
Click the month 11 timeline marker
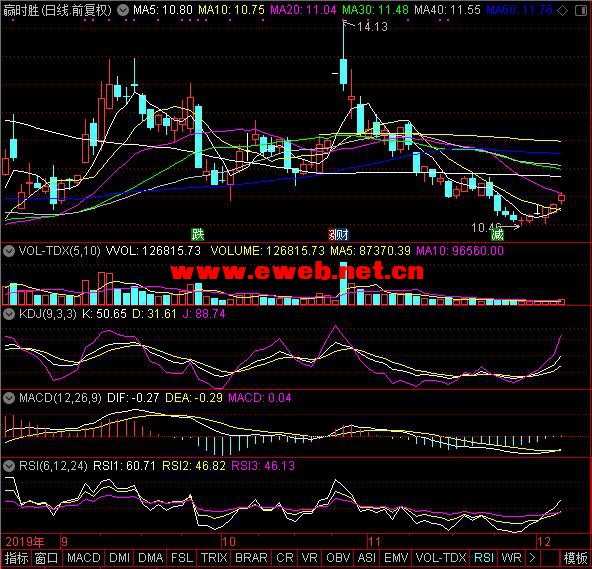point(374,542)
